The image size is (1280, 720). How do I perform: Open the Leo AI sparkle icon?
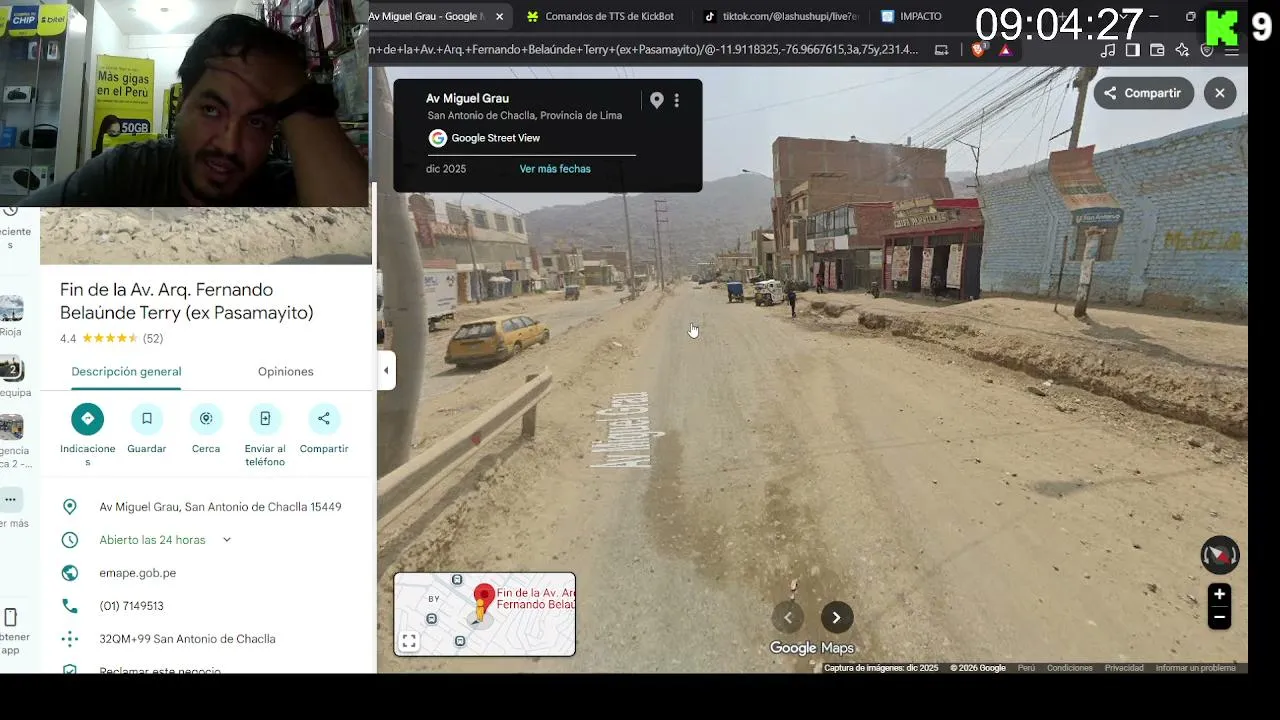point(1182,50)
